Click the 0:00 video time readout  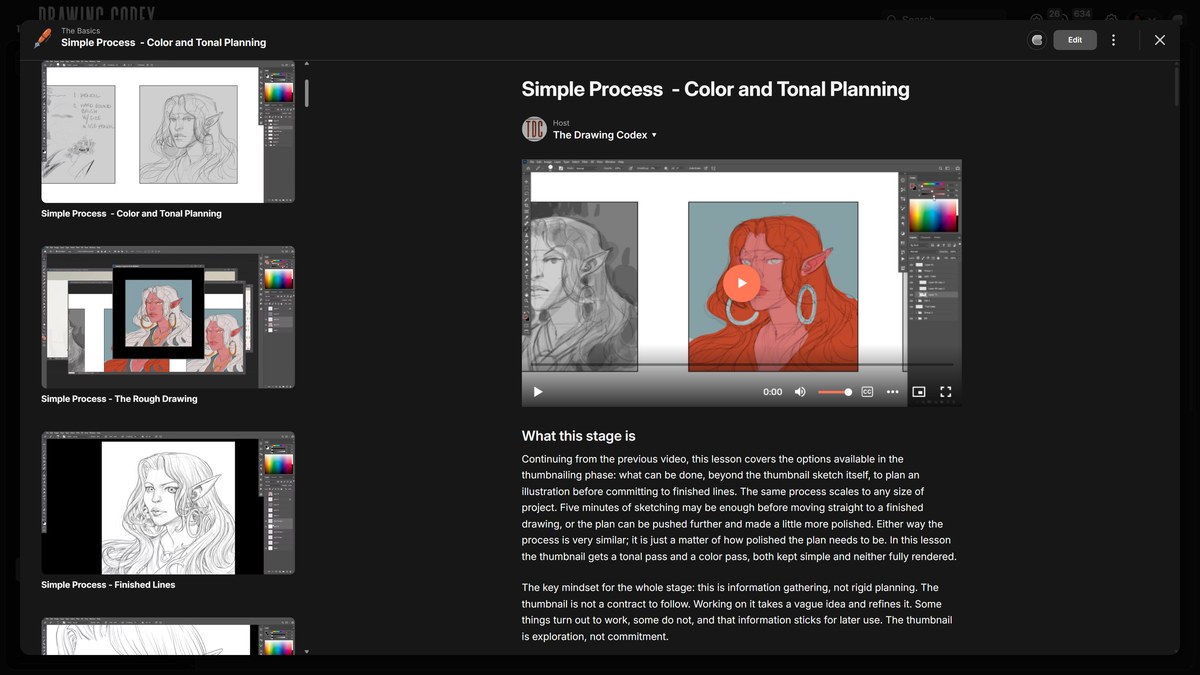click(x=772, y=392)
